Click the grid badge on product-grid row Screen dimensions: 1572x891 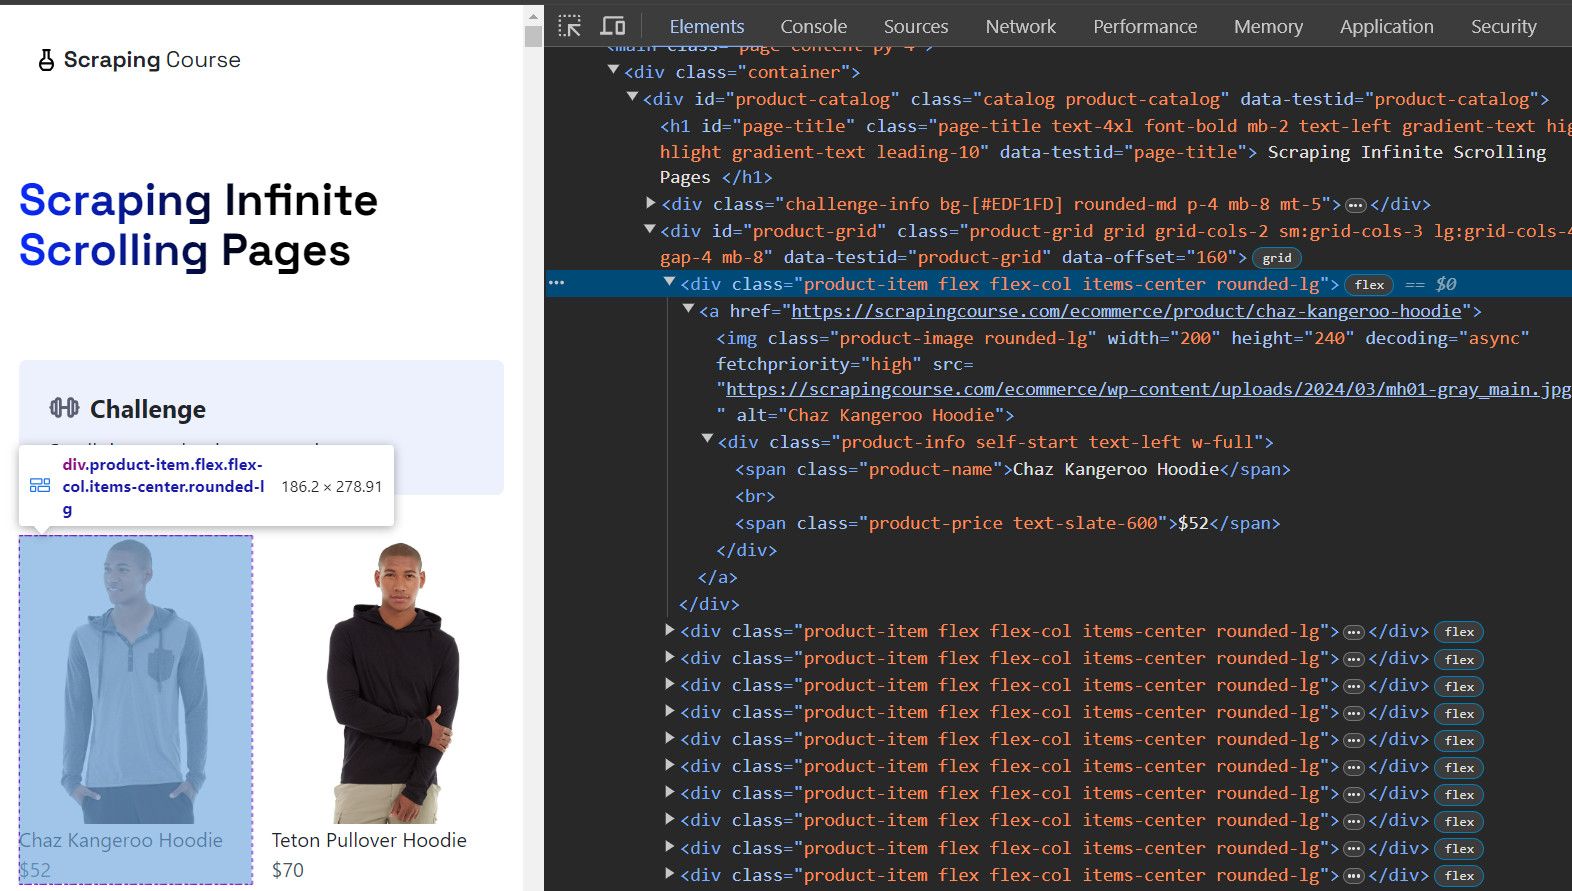click(1276, 258)
